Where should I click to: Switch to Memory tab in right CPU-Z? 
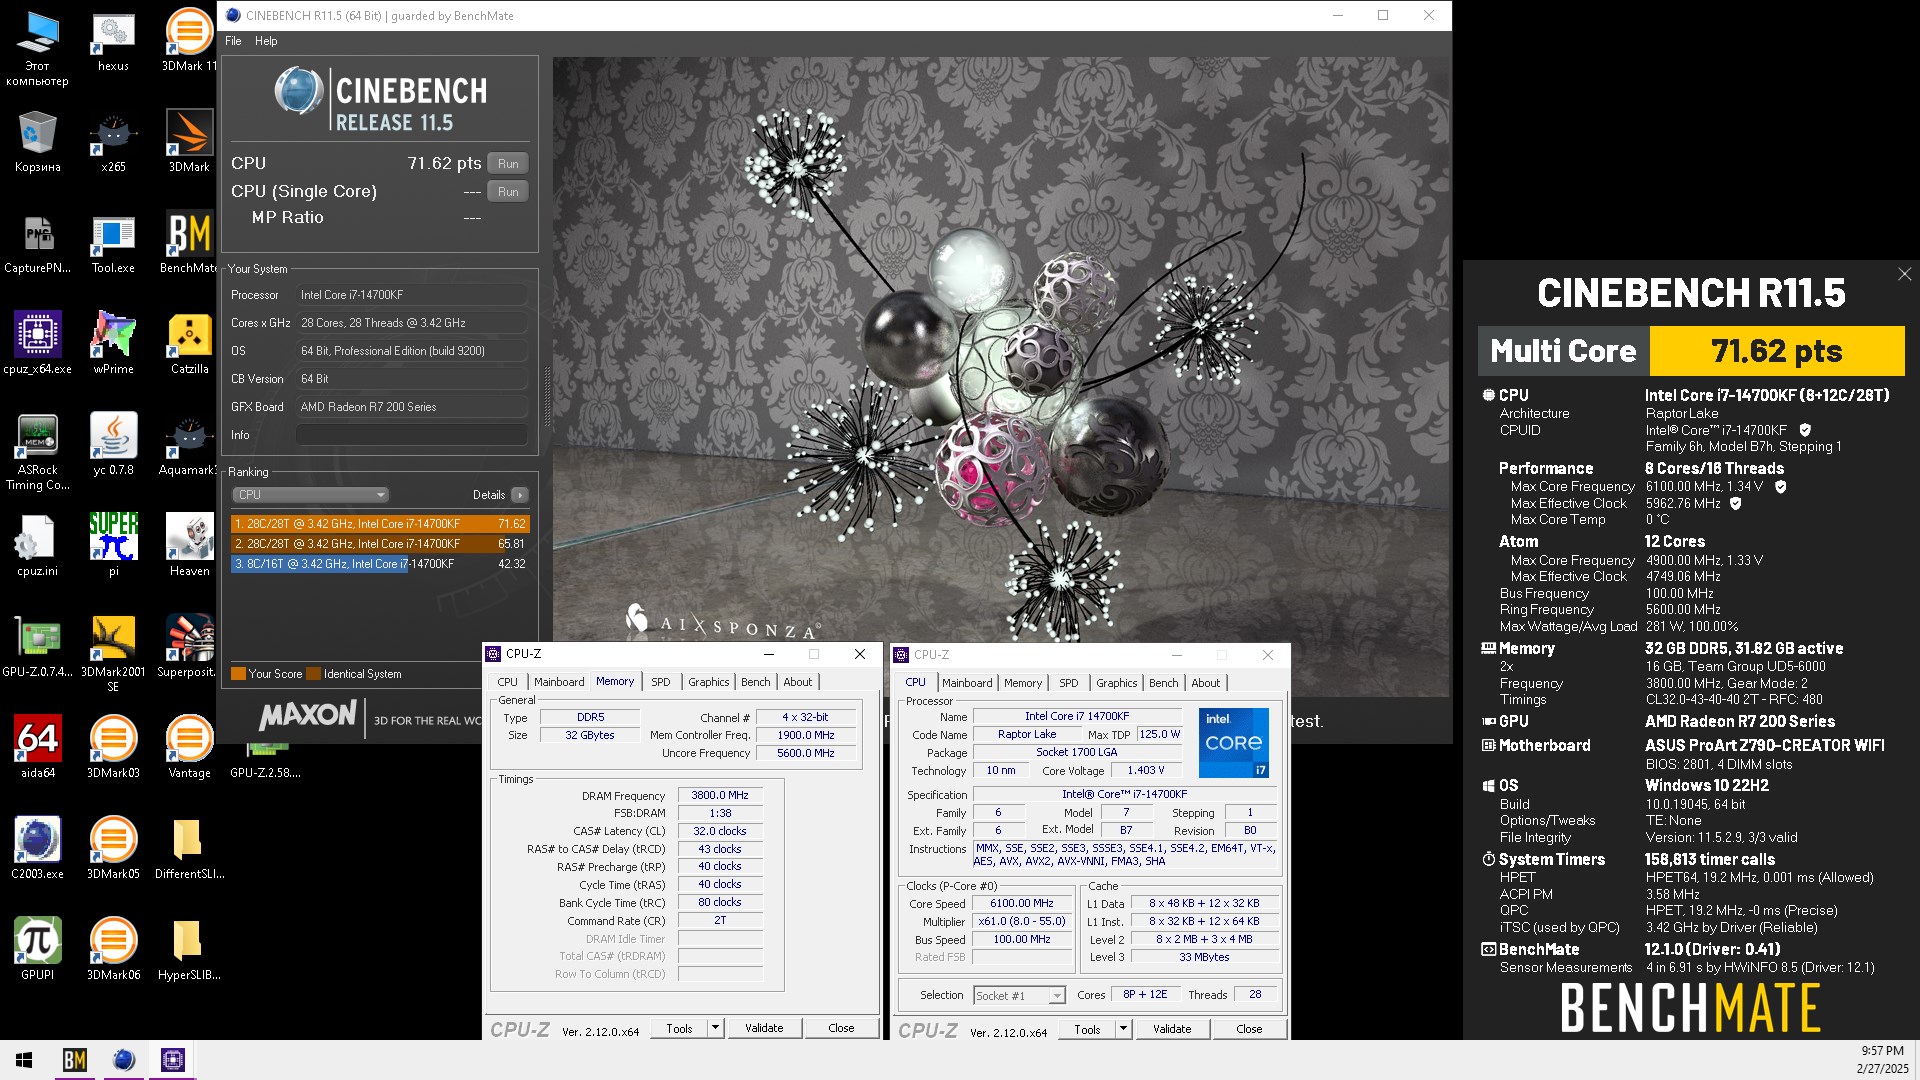click(x=1023, y=683)
